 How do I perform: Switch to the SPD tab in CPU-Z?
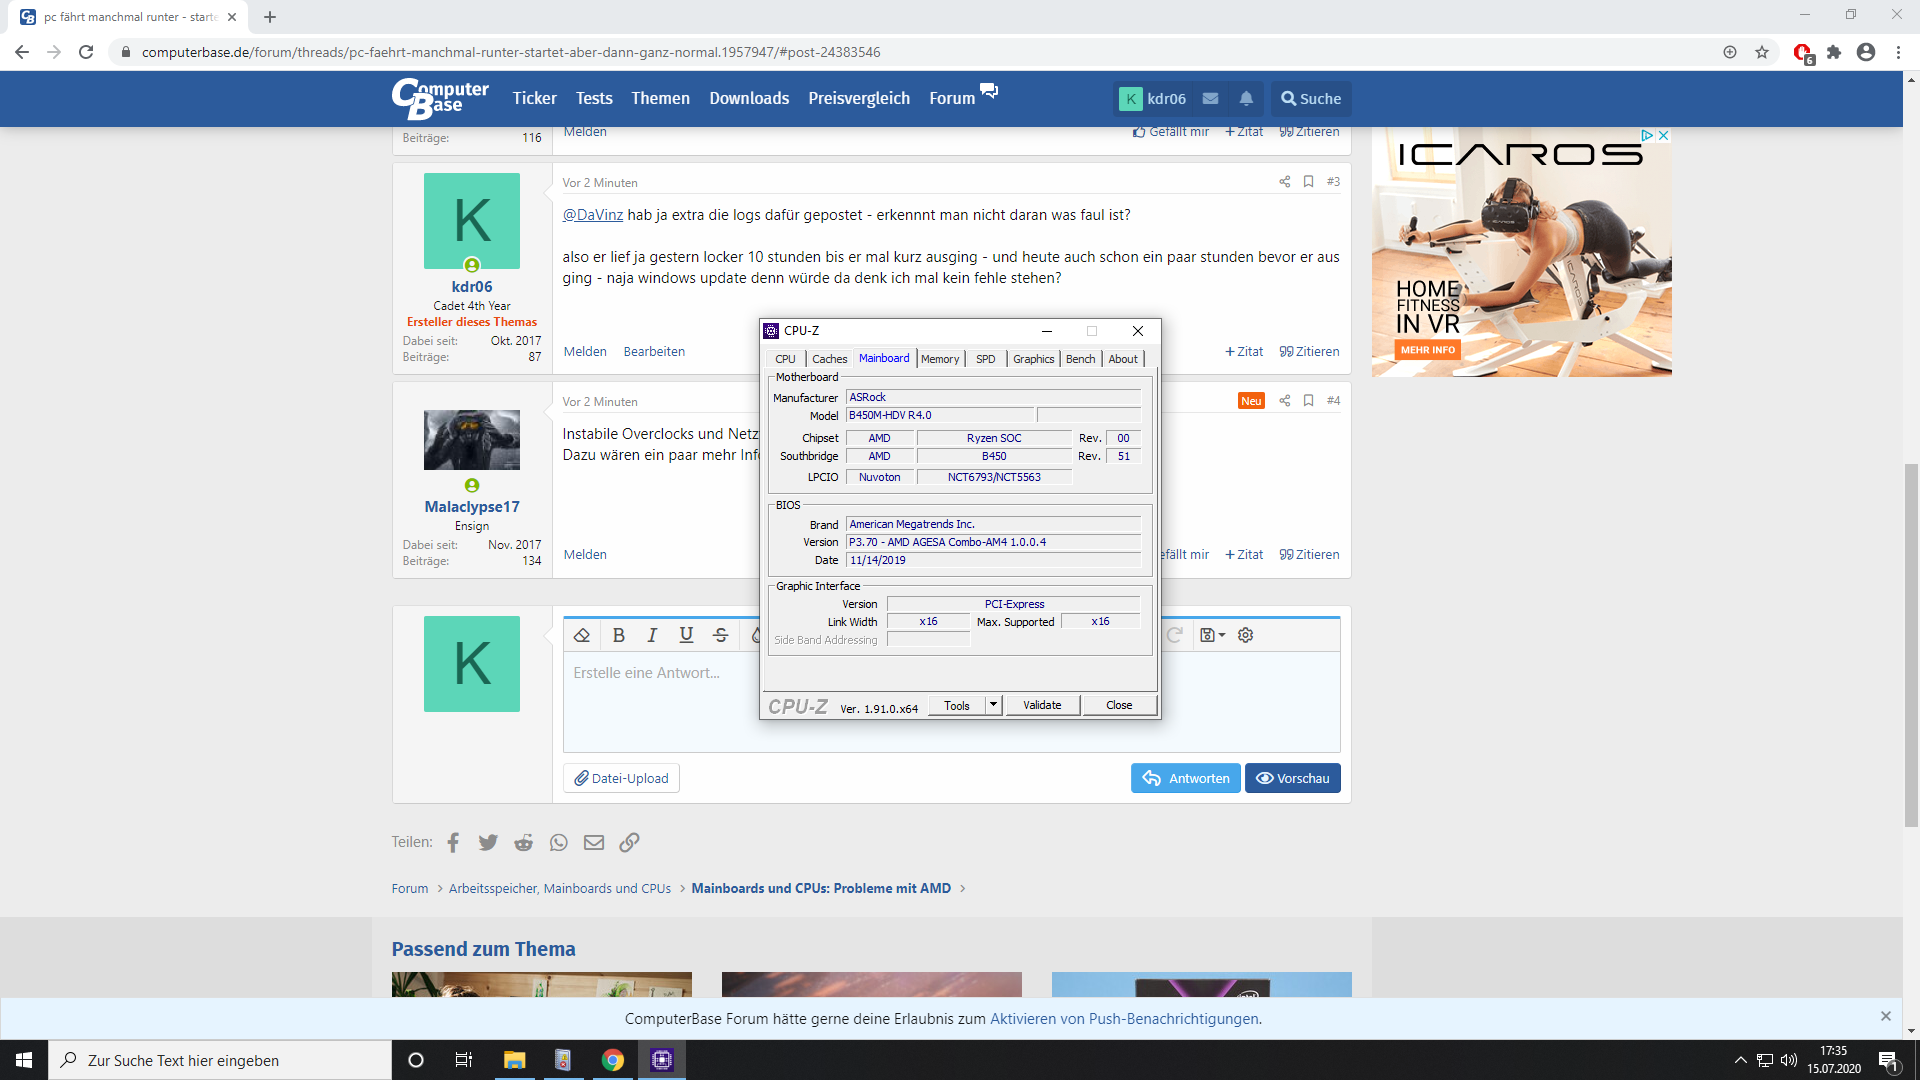[x=986, y=359]
